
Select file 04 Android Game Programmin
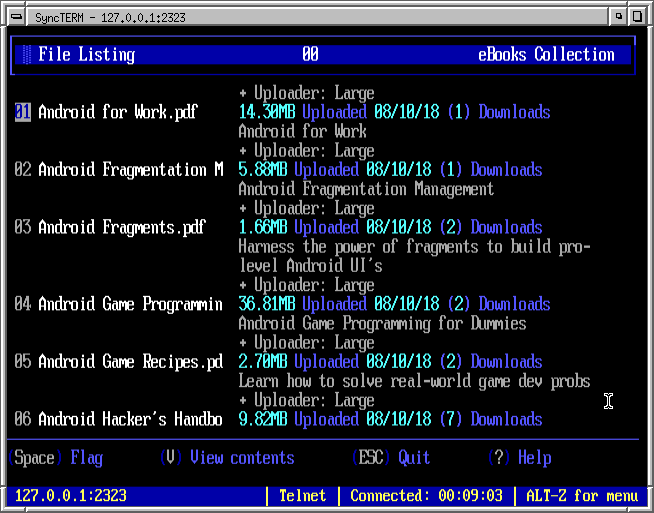coord(131,304)
